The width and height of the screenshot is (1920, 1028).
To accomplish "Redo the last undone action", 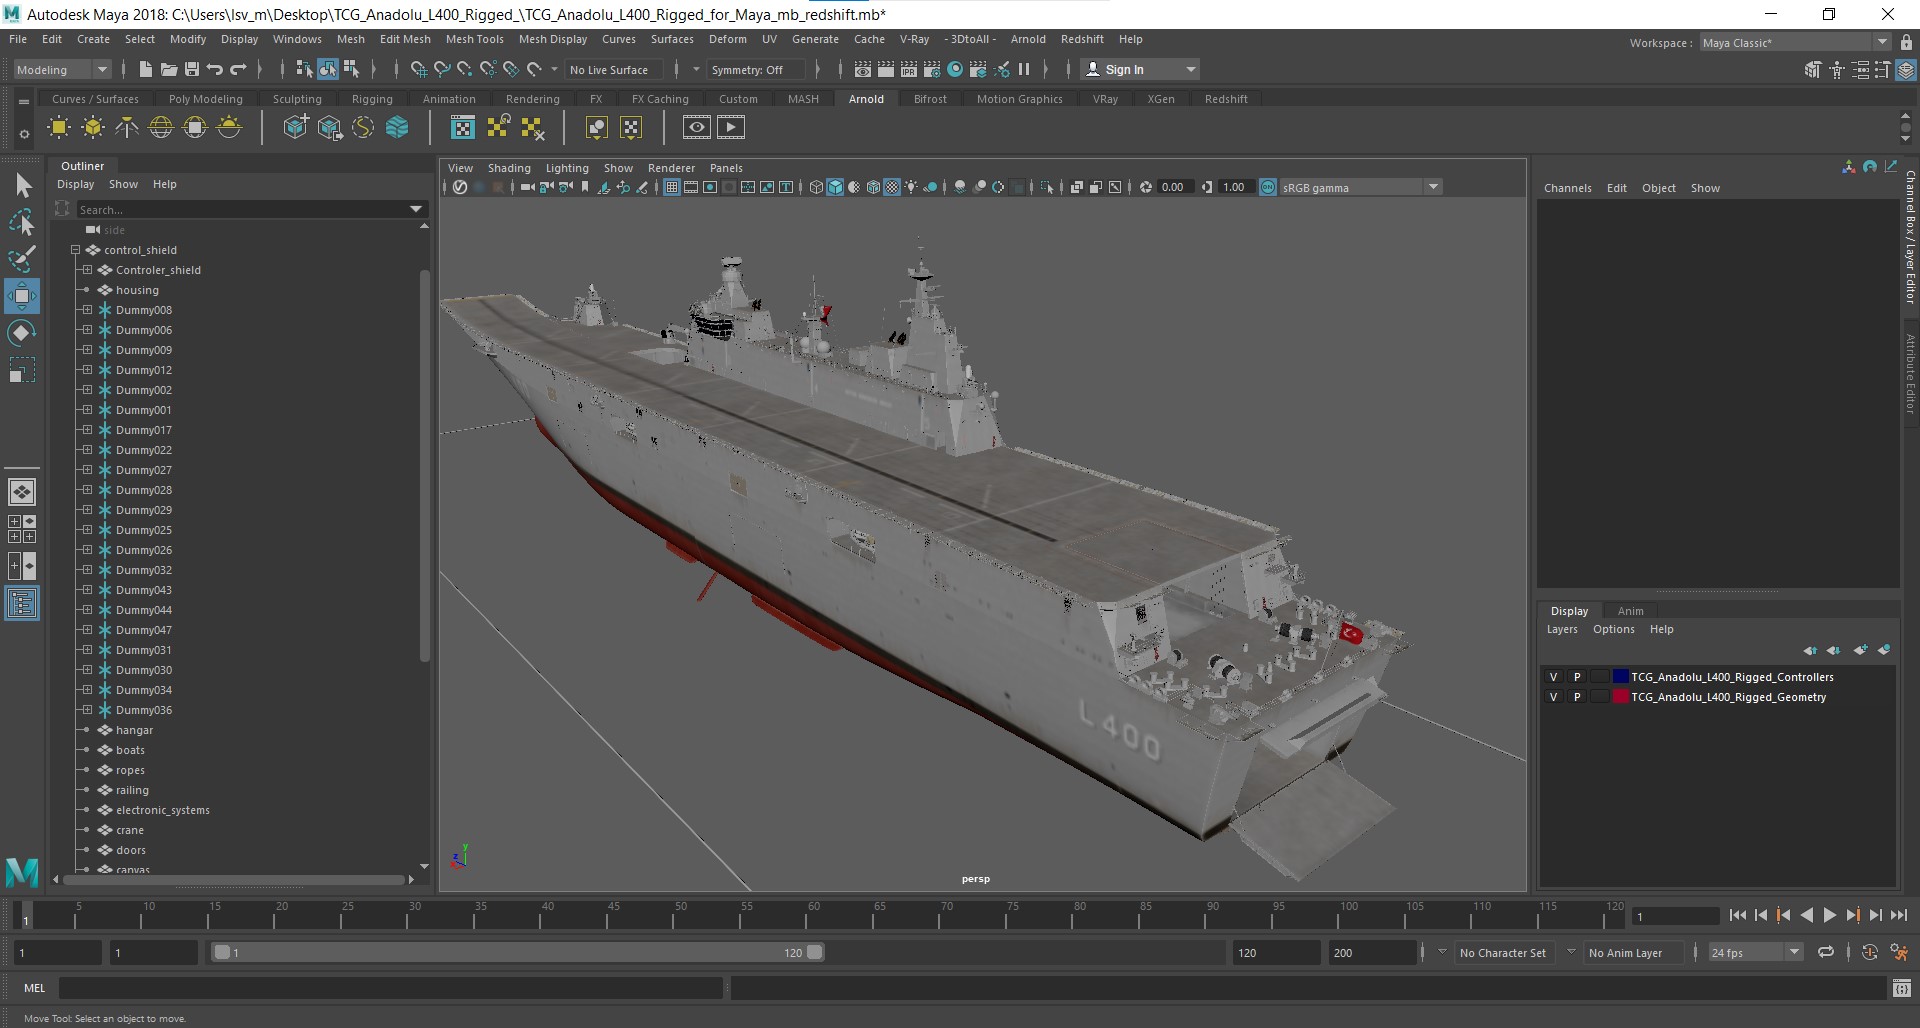I will 238,69.
